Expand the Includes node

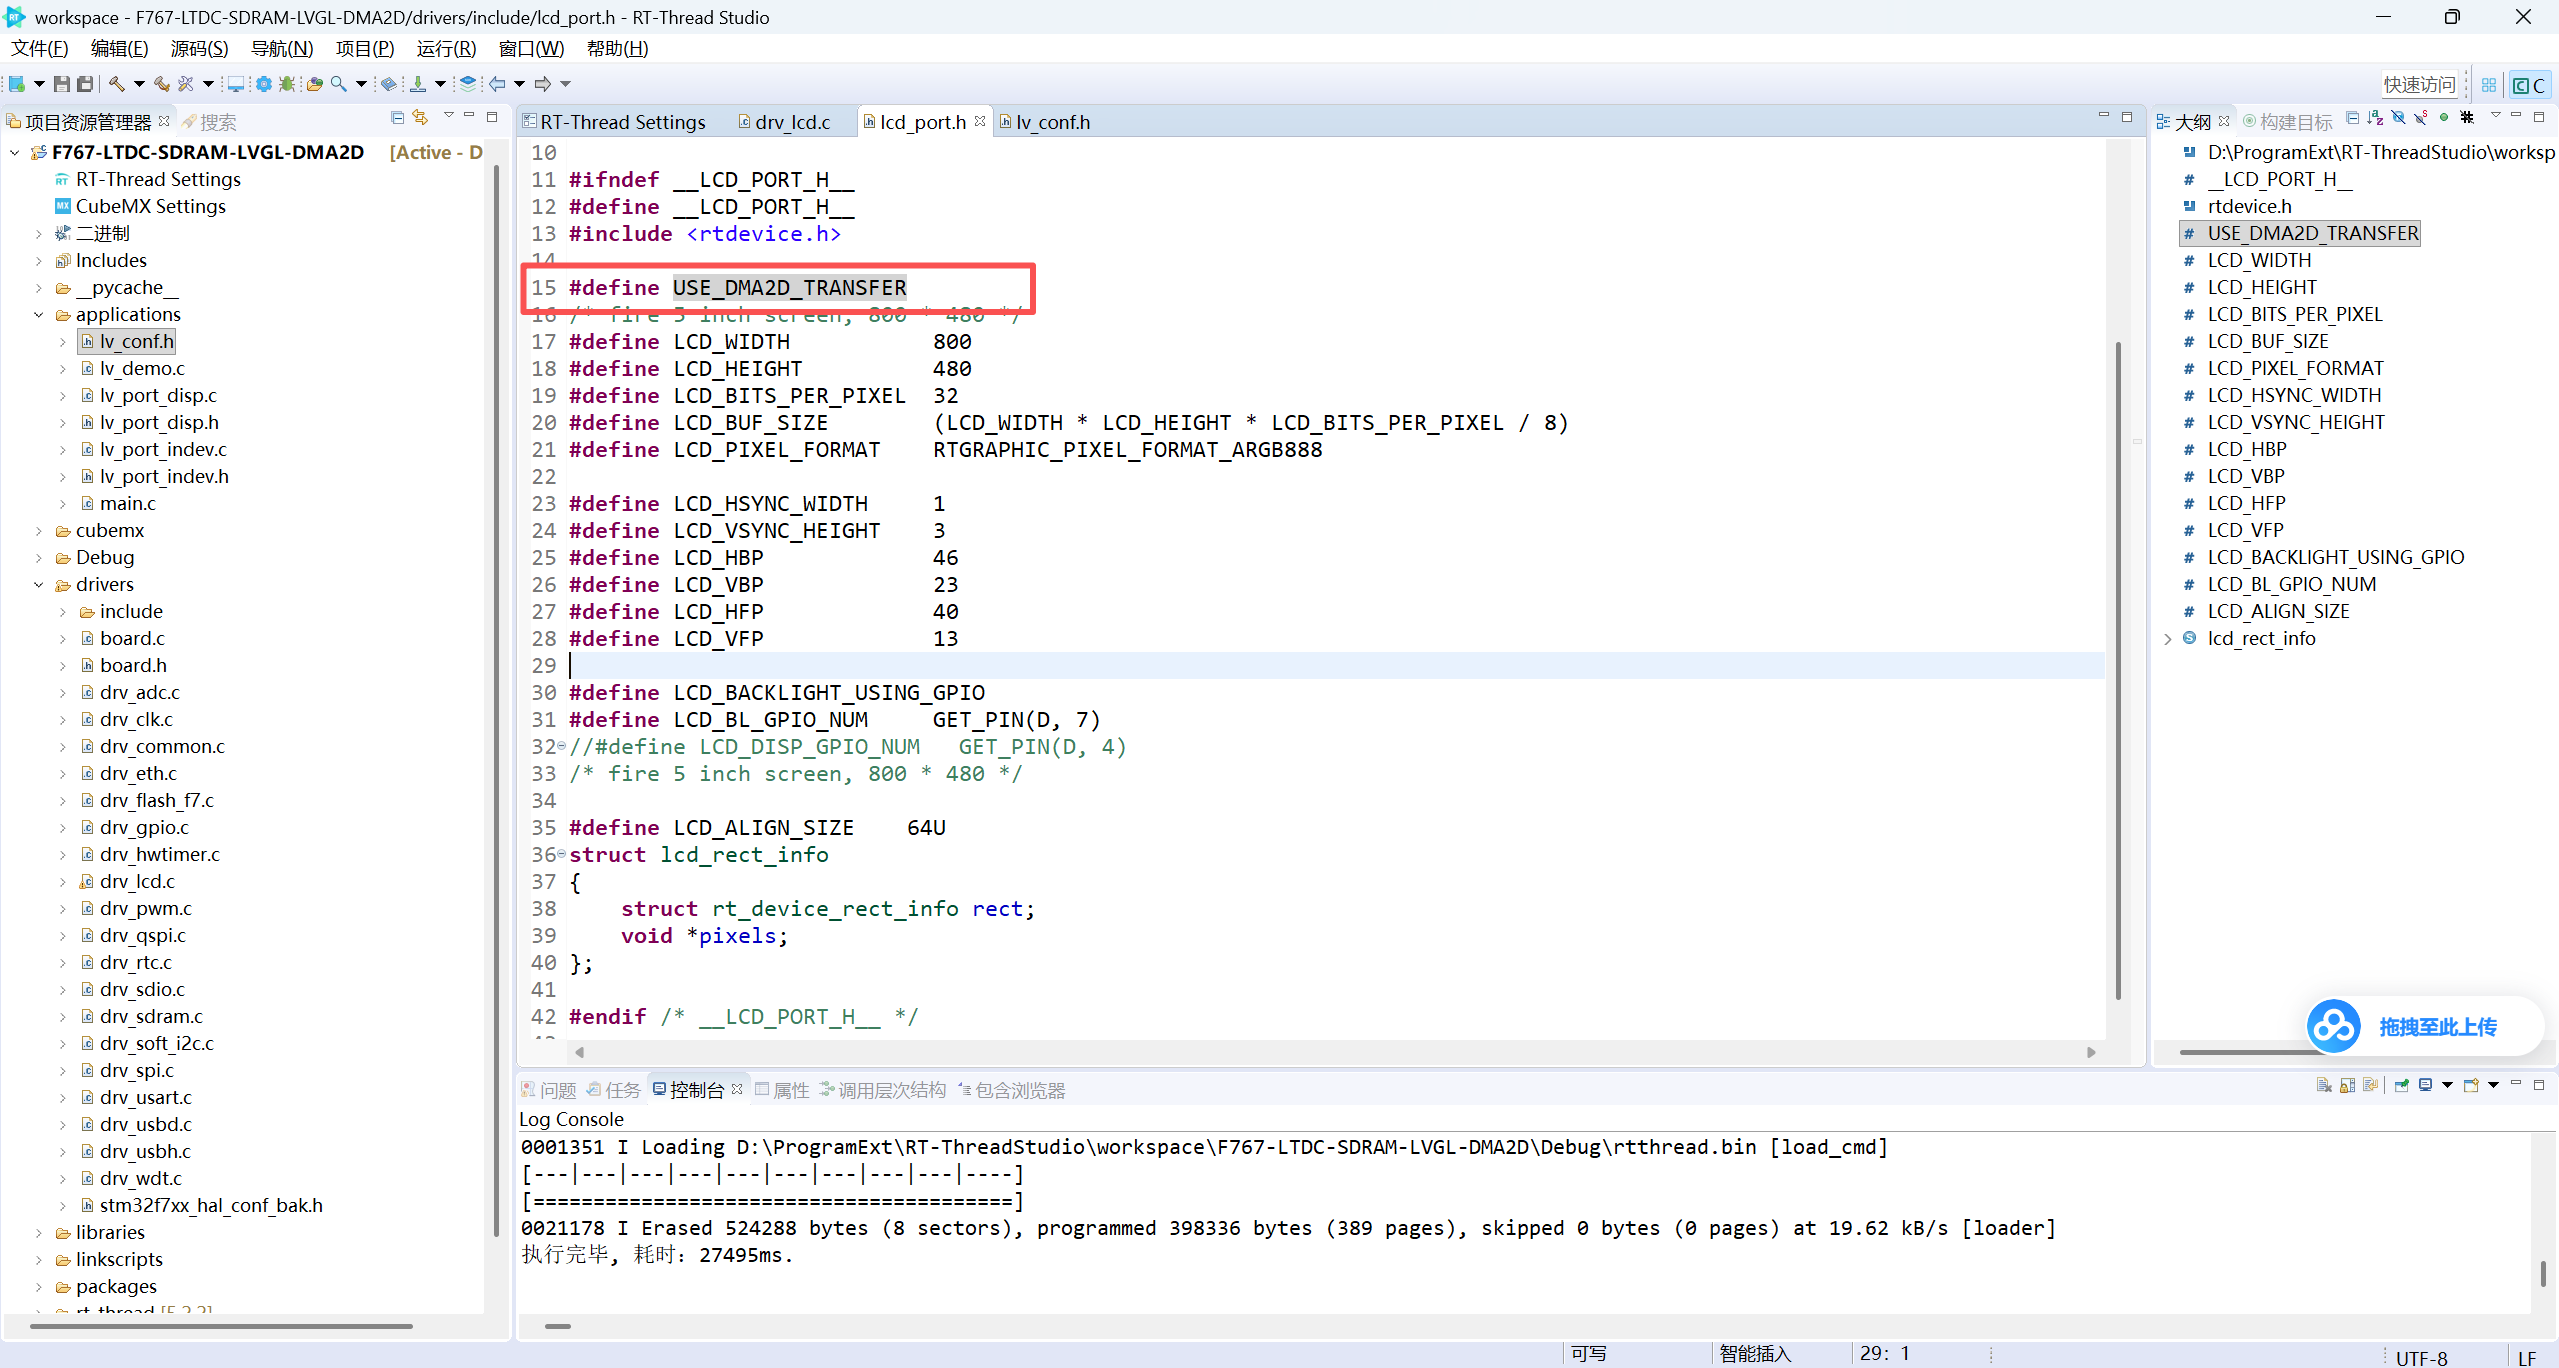coord(39,261)
